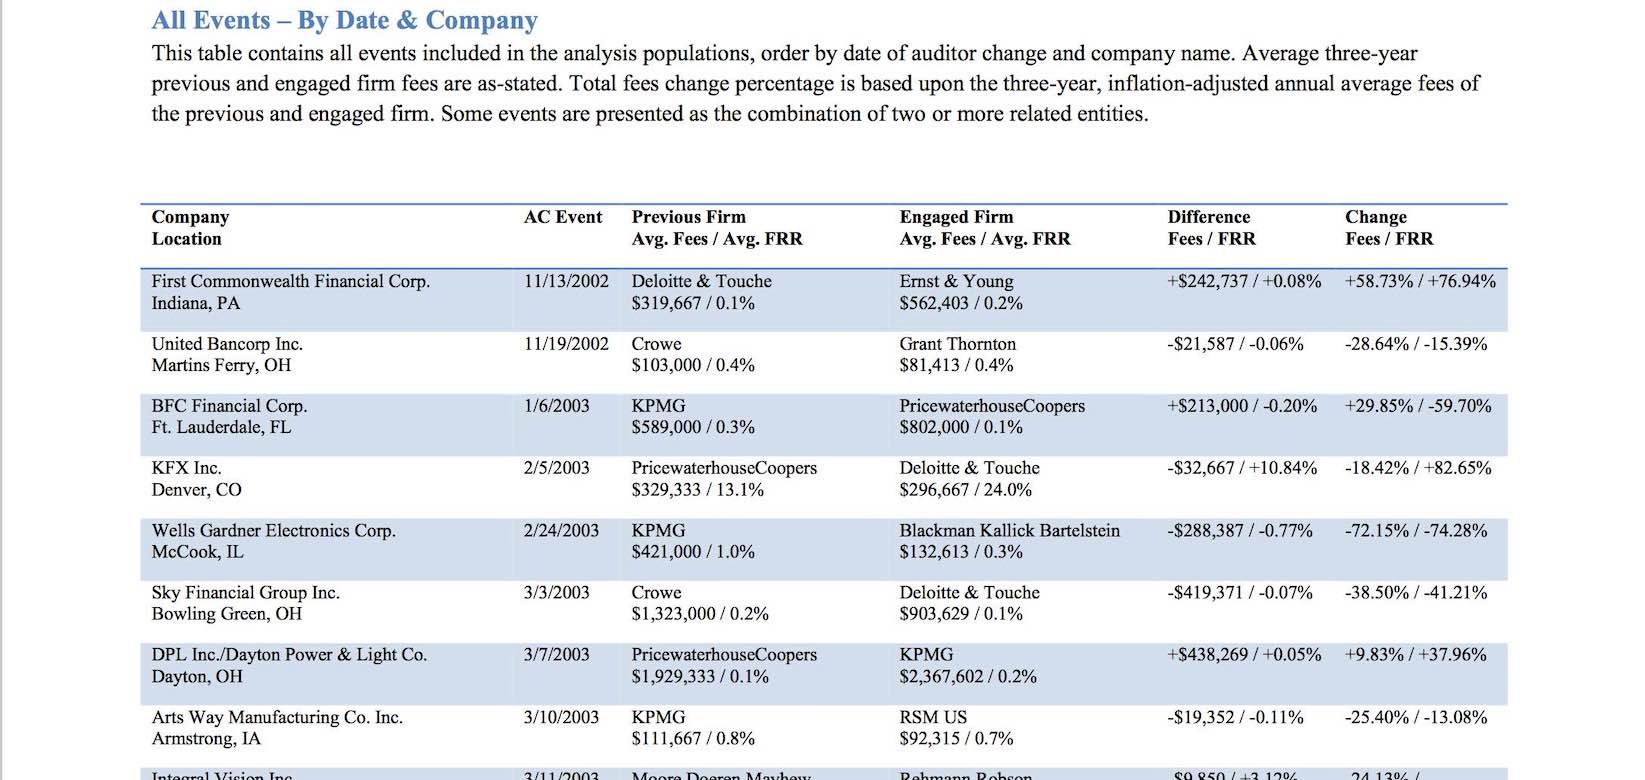The width and height of the screenshot is (1645, 780).
Task: Select the First Commonwealth Financial Corp. row
Action: [x=290, y=282]
